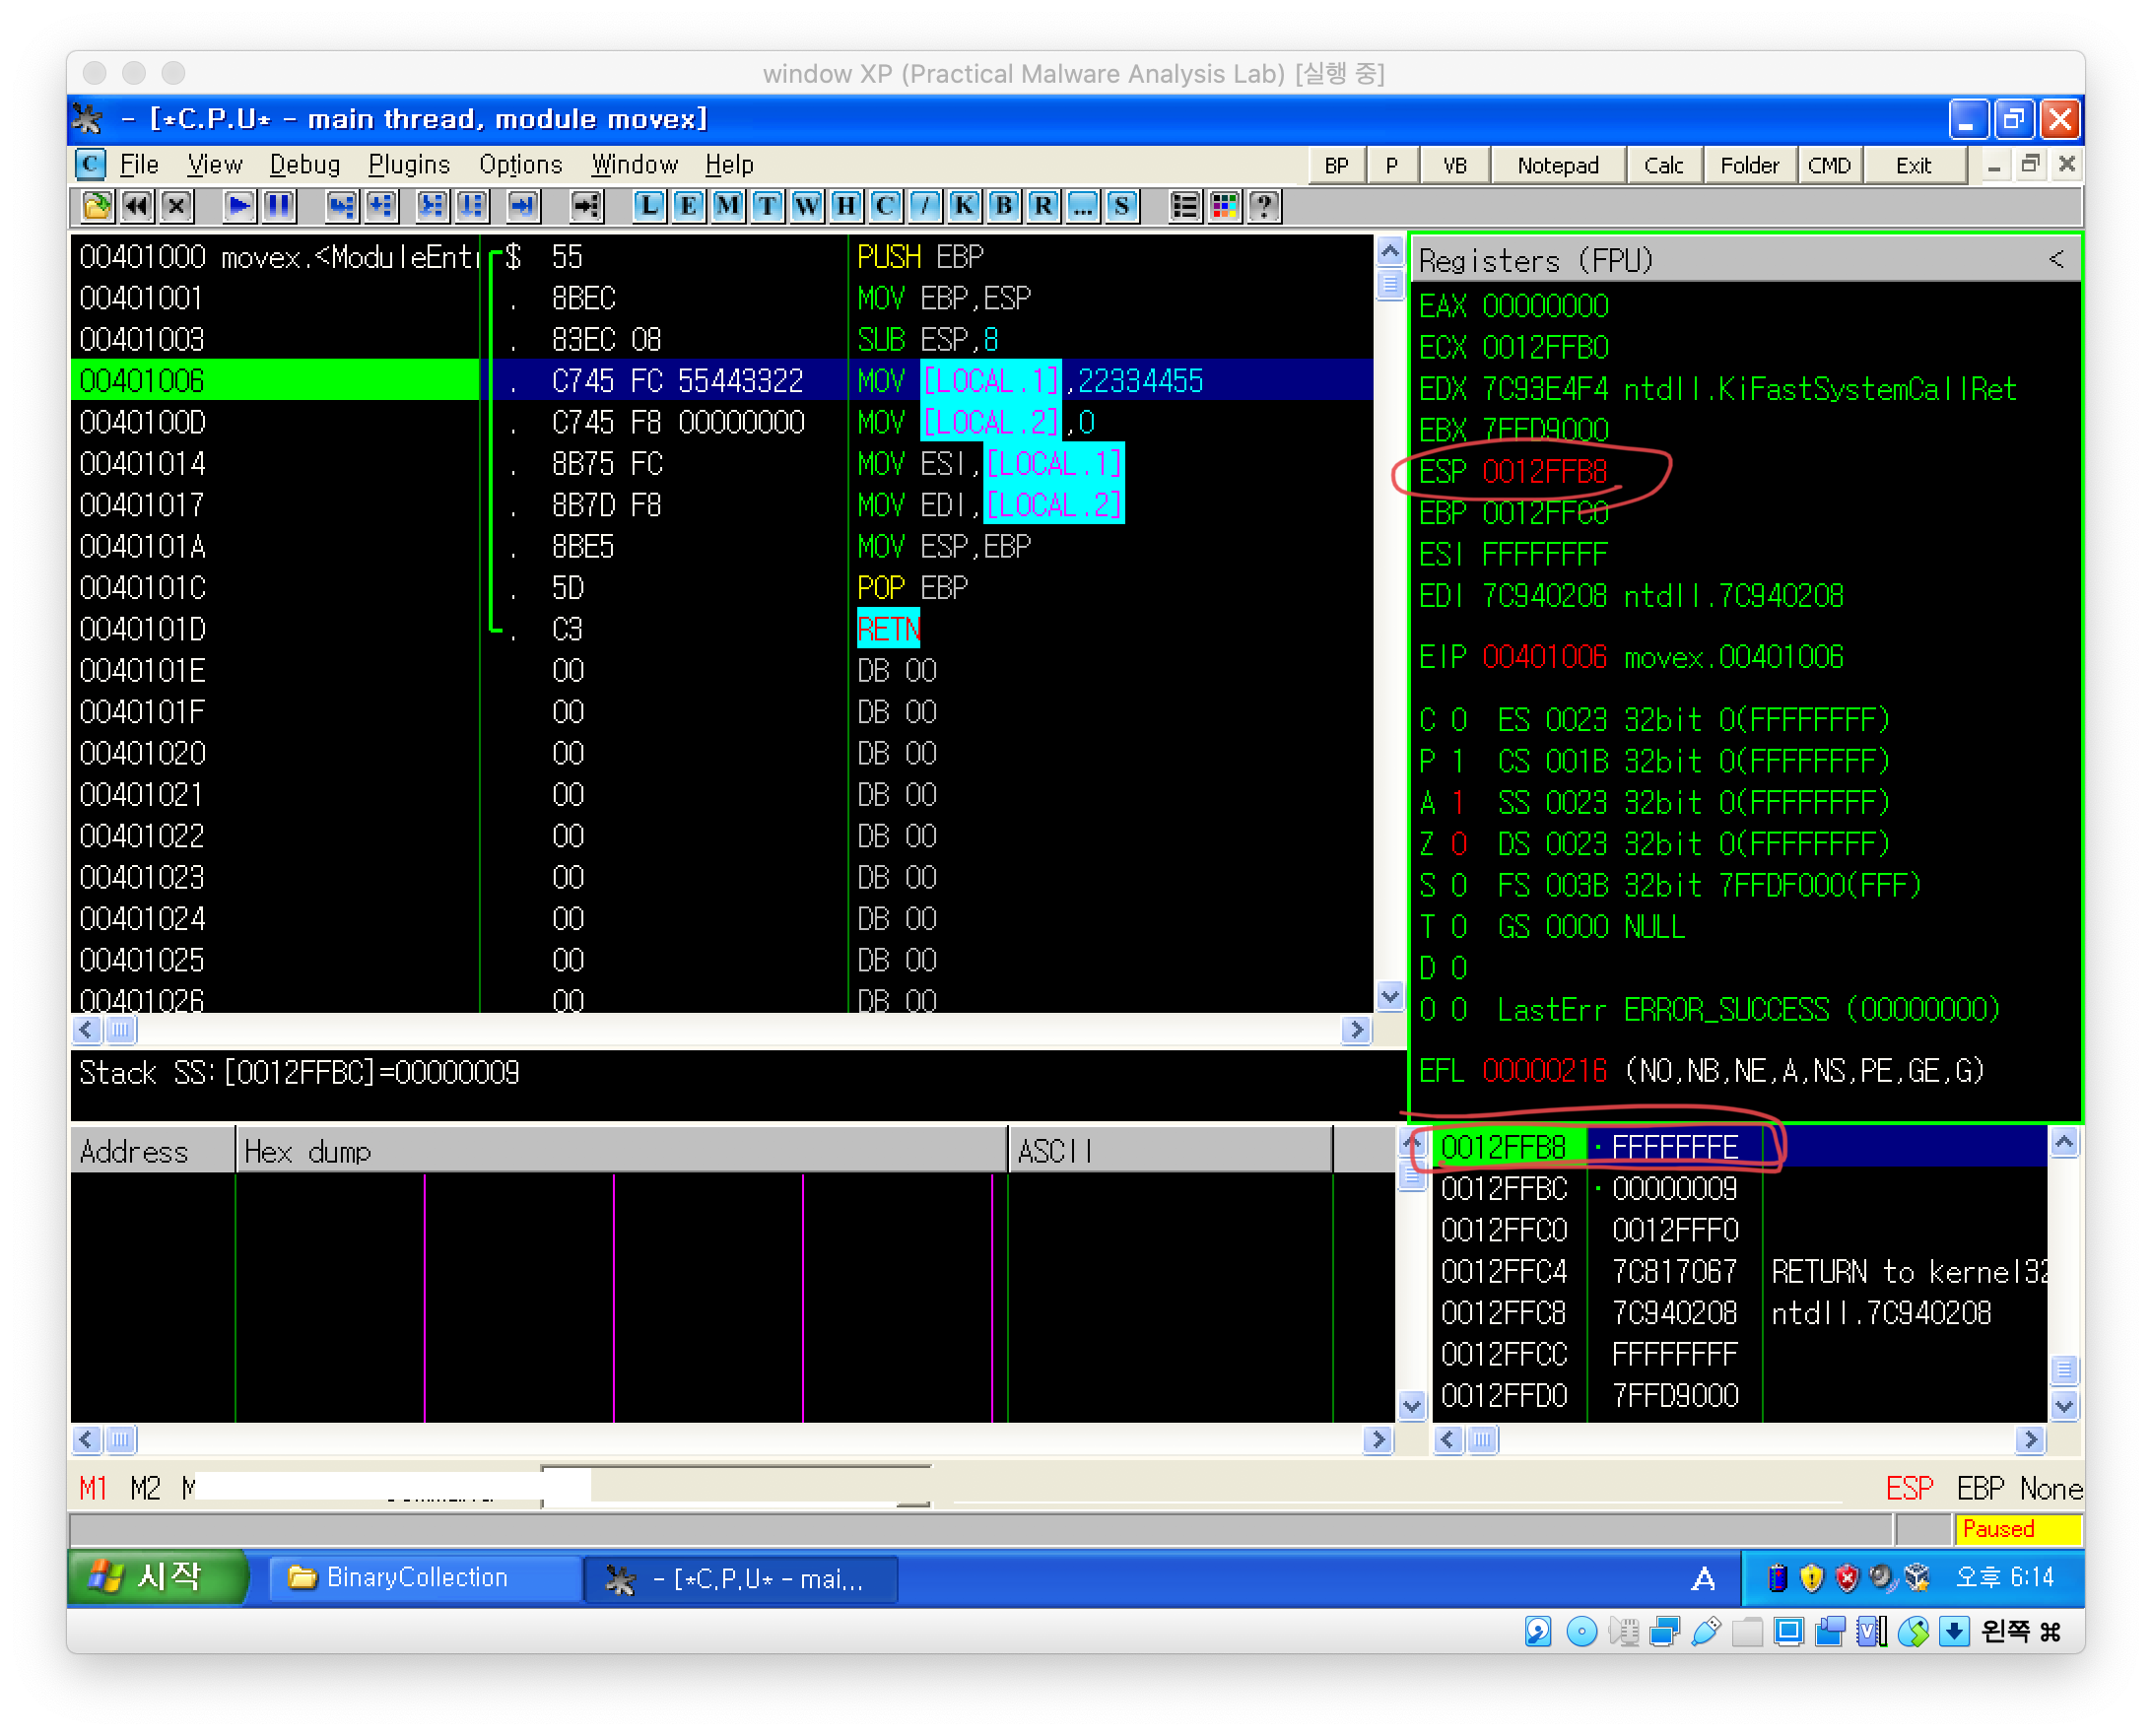Click the Restart program rewind icon
The width and height of the screenshot is (2152, 1736).
pyautogui.click(x=137, y=207)
